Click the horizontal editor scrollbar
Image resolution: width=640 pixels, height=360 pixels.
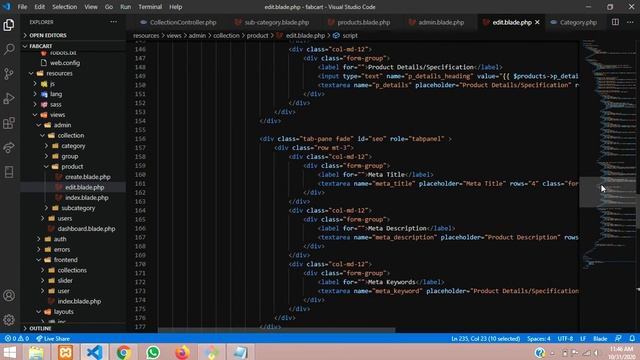(276, 330)
